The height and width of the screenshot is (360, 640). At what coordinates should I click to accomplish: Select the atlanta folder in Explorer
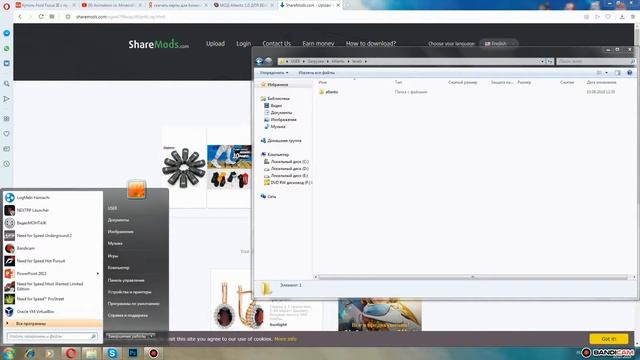[331, 92]
